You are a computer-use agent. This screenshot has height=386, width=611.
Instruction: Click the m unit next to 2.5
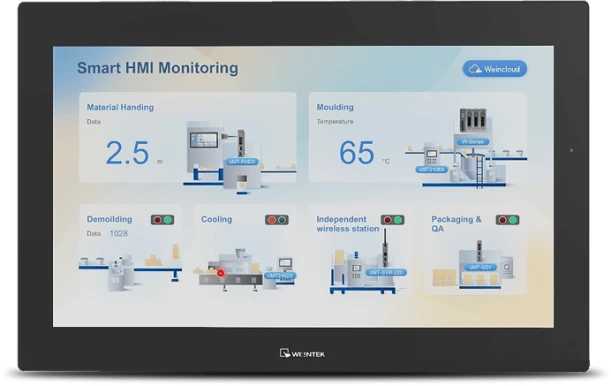[x=159, y=162]
